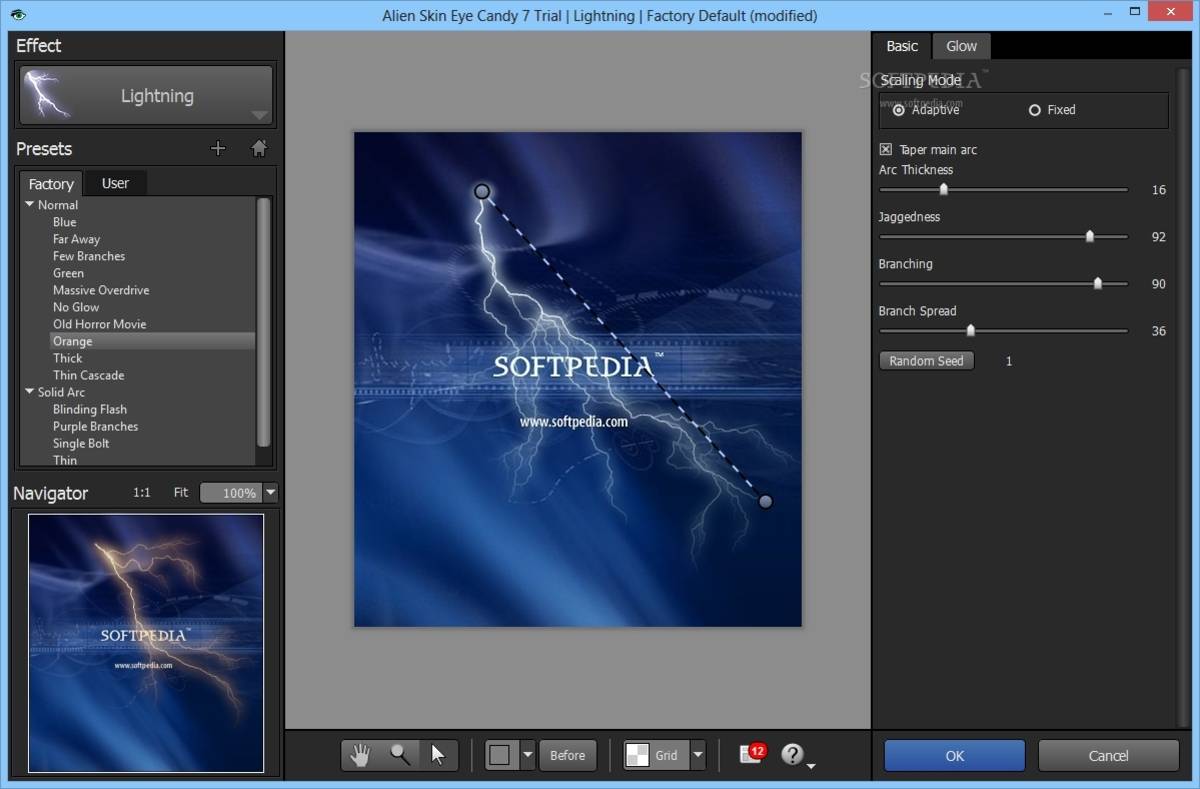
Task: Click the plus icon to add preset
Action: 218,148
